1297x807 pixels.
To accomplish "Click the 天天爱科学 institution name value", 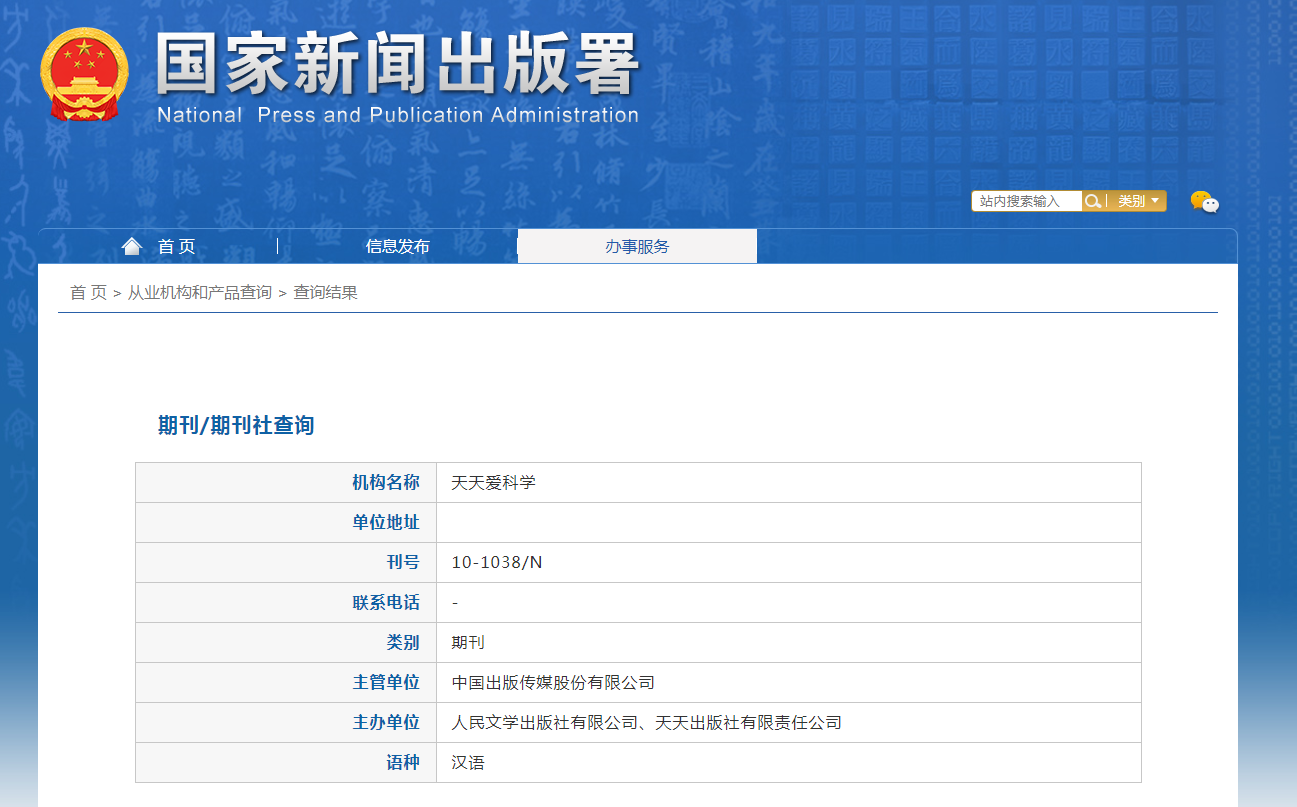I will [x=493, y=483].
